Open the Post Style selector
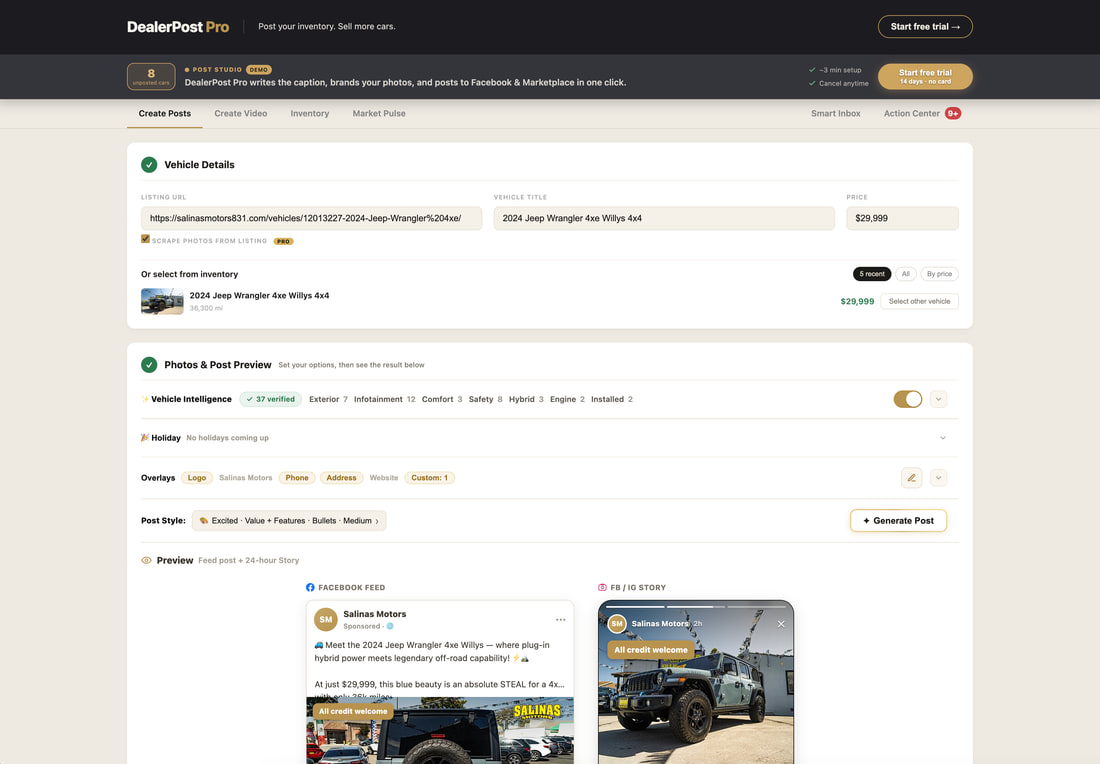This screenshot has width=1100, height=764. coord(289,521)
